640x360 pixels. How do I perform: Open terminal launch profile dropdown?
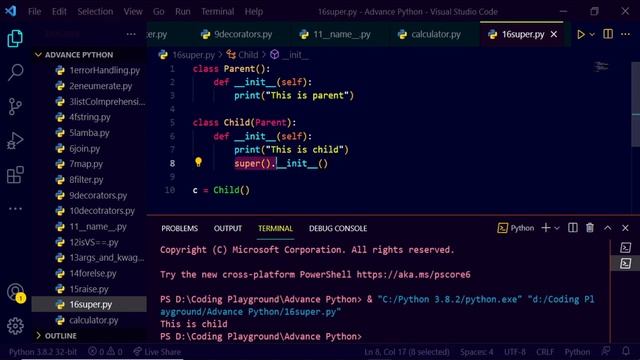[557, 228]
